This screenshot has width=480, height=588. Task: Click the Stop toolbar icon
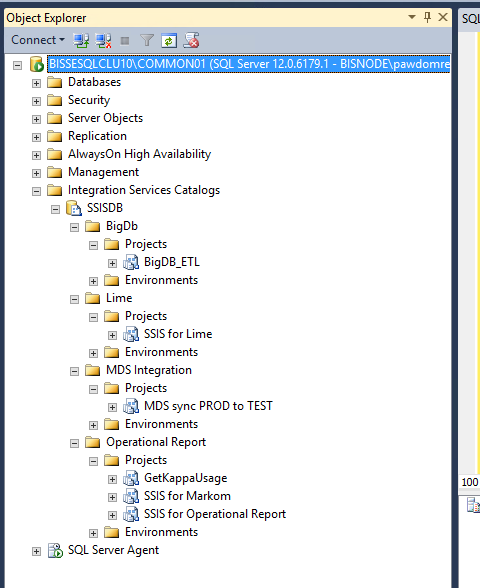point(125,40)
